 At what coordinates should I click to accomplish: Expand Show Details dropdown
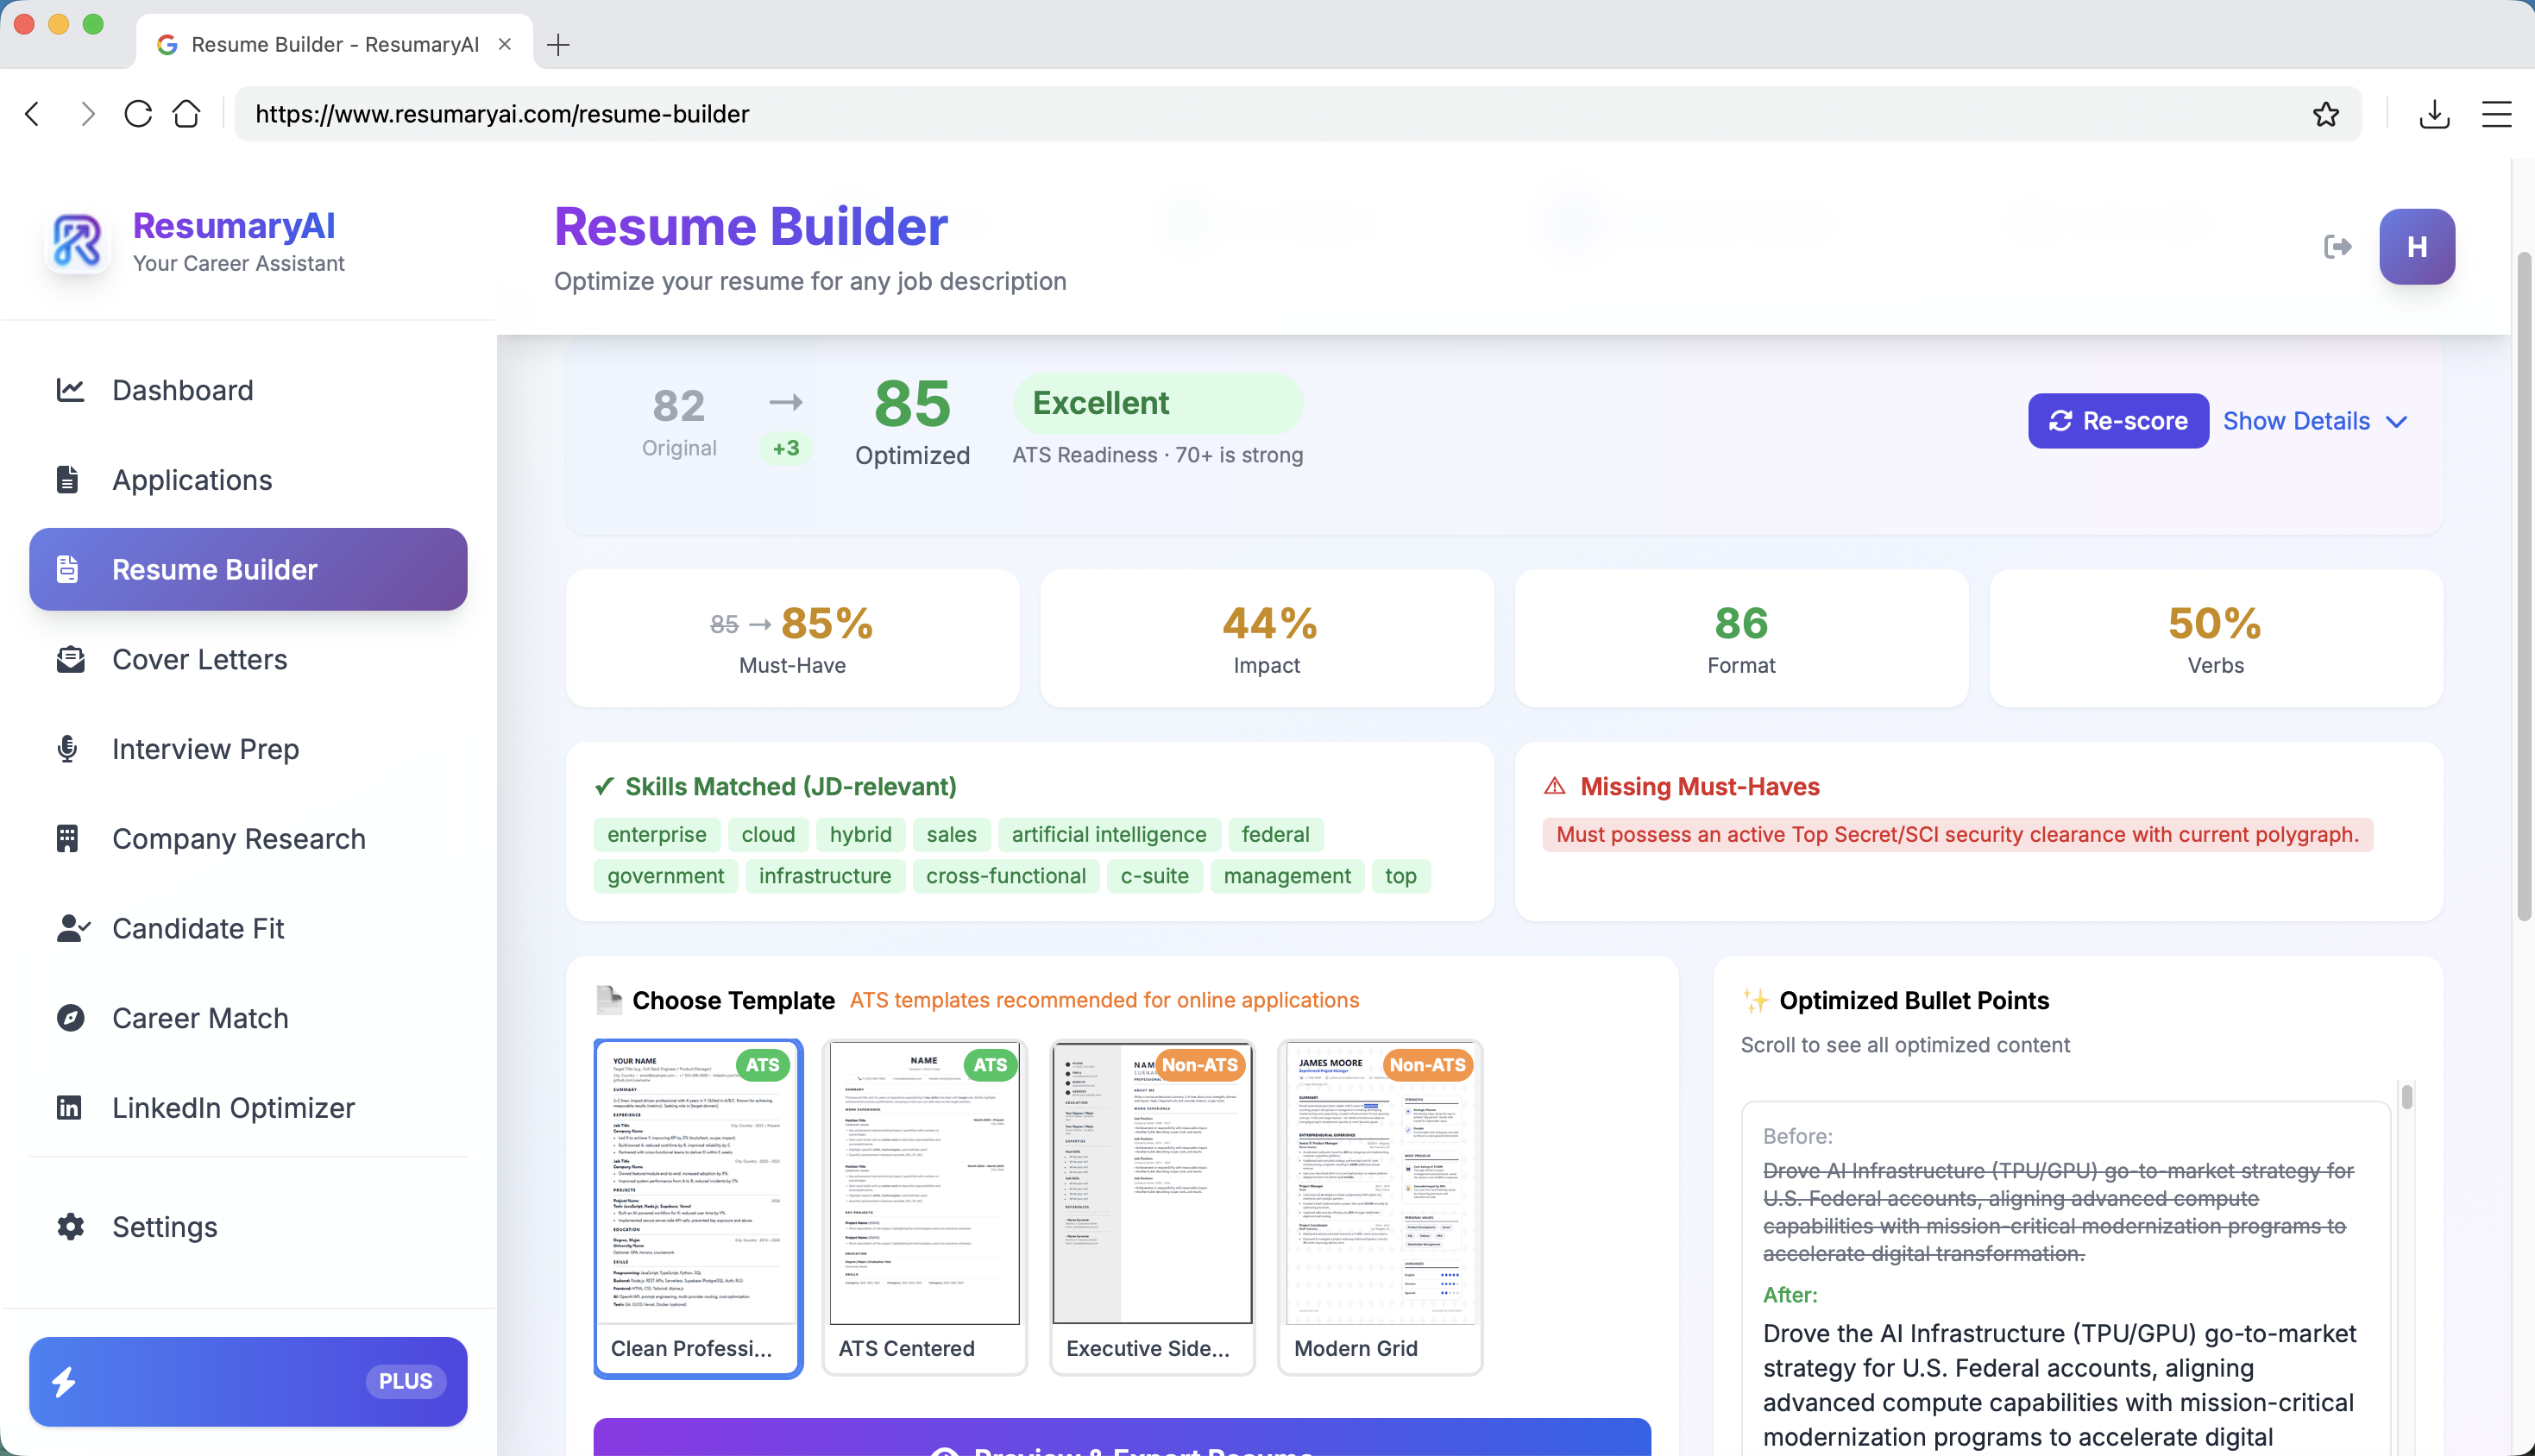(x=2315, y=421)
